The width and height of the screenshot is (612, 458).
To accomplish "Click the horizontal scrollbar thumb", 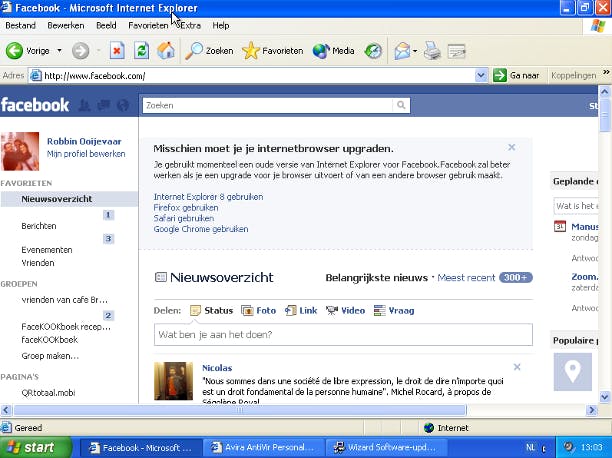I will coord(240,410).
